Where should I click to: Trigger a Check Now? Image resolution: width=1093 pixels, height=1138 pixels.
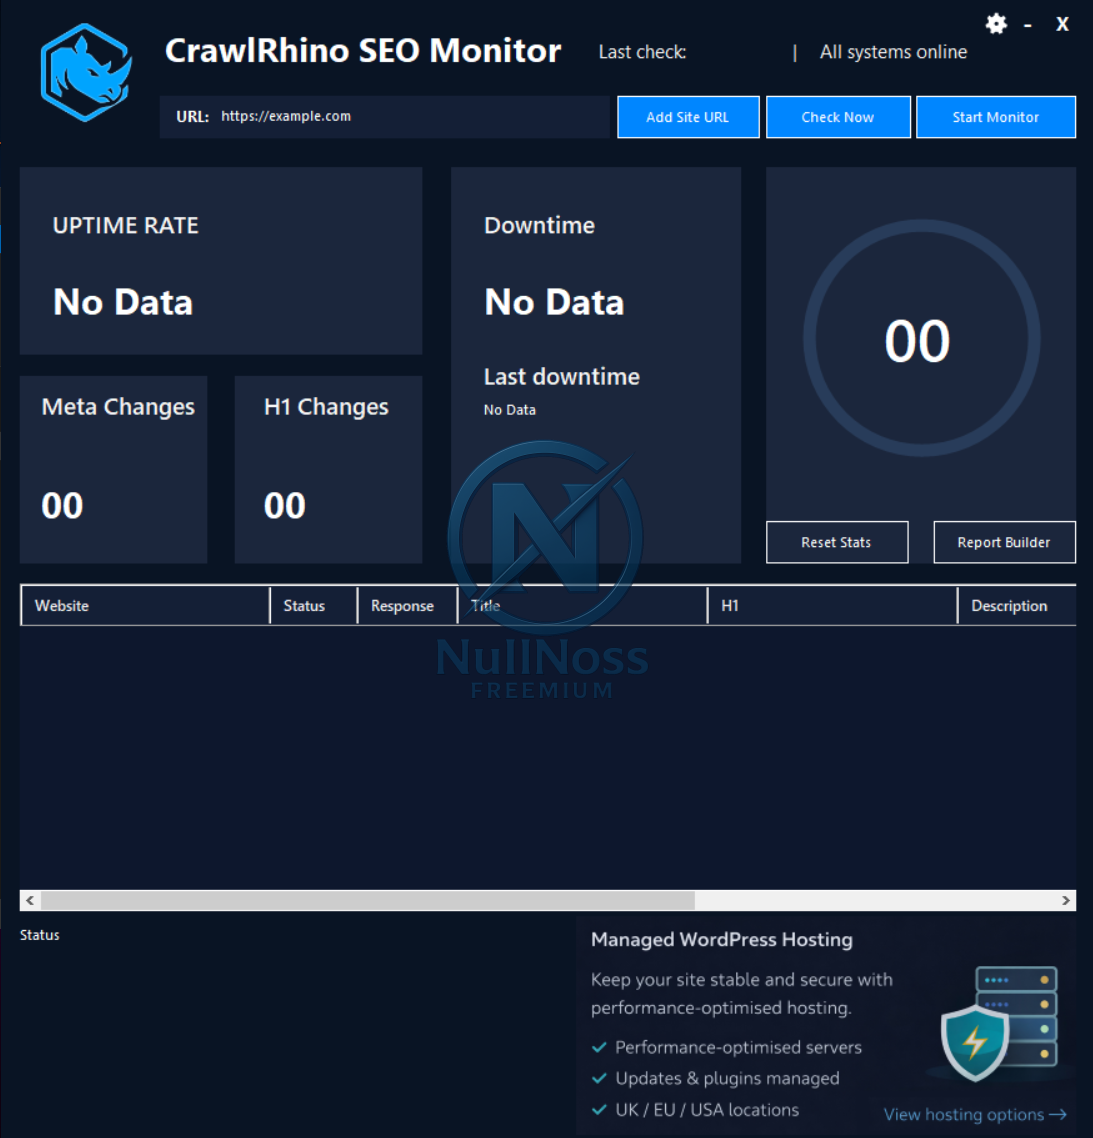(838, 116)
